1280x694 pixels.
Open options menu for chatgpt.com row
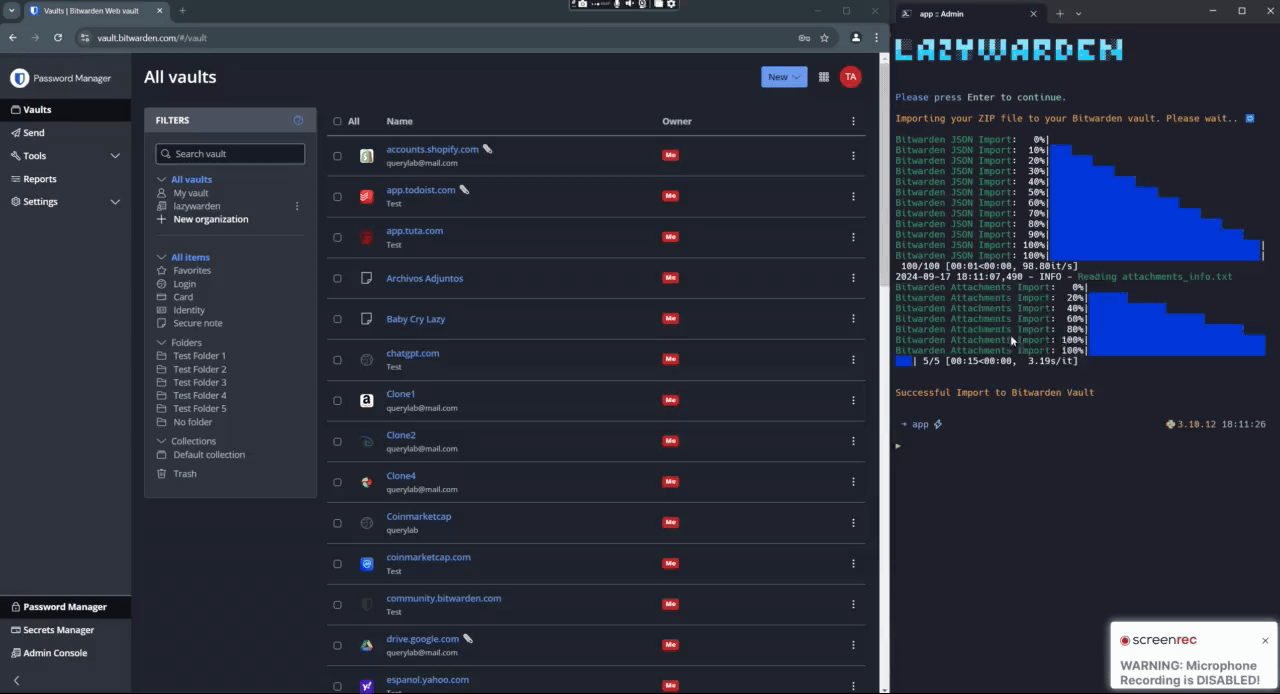tap(853, 359)
